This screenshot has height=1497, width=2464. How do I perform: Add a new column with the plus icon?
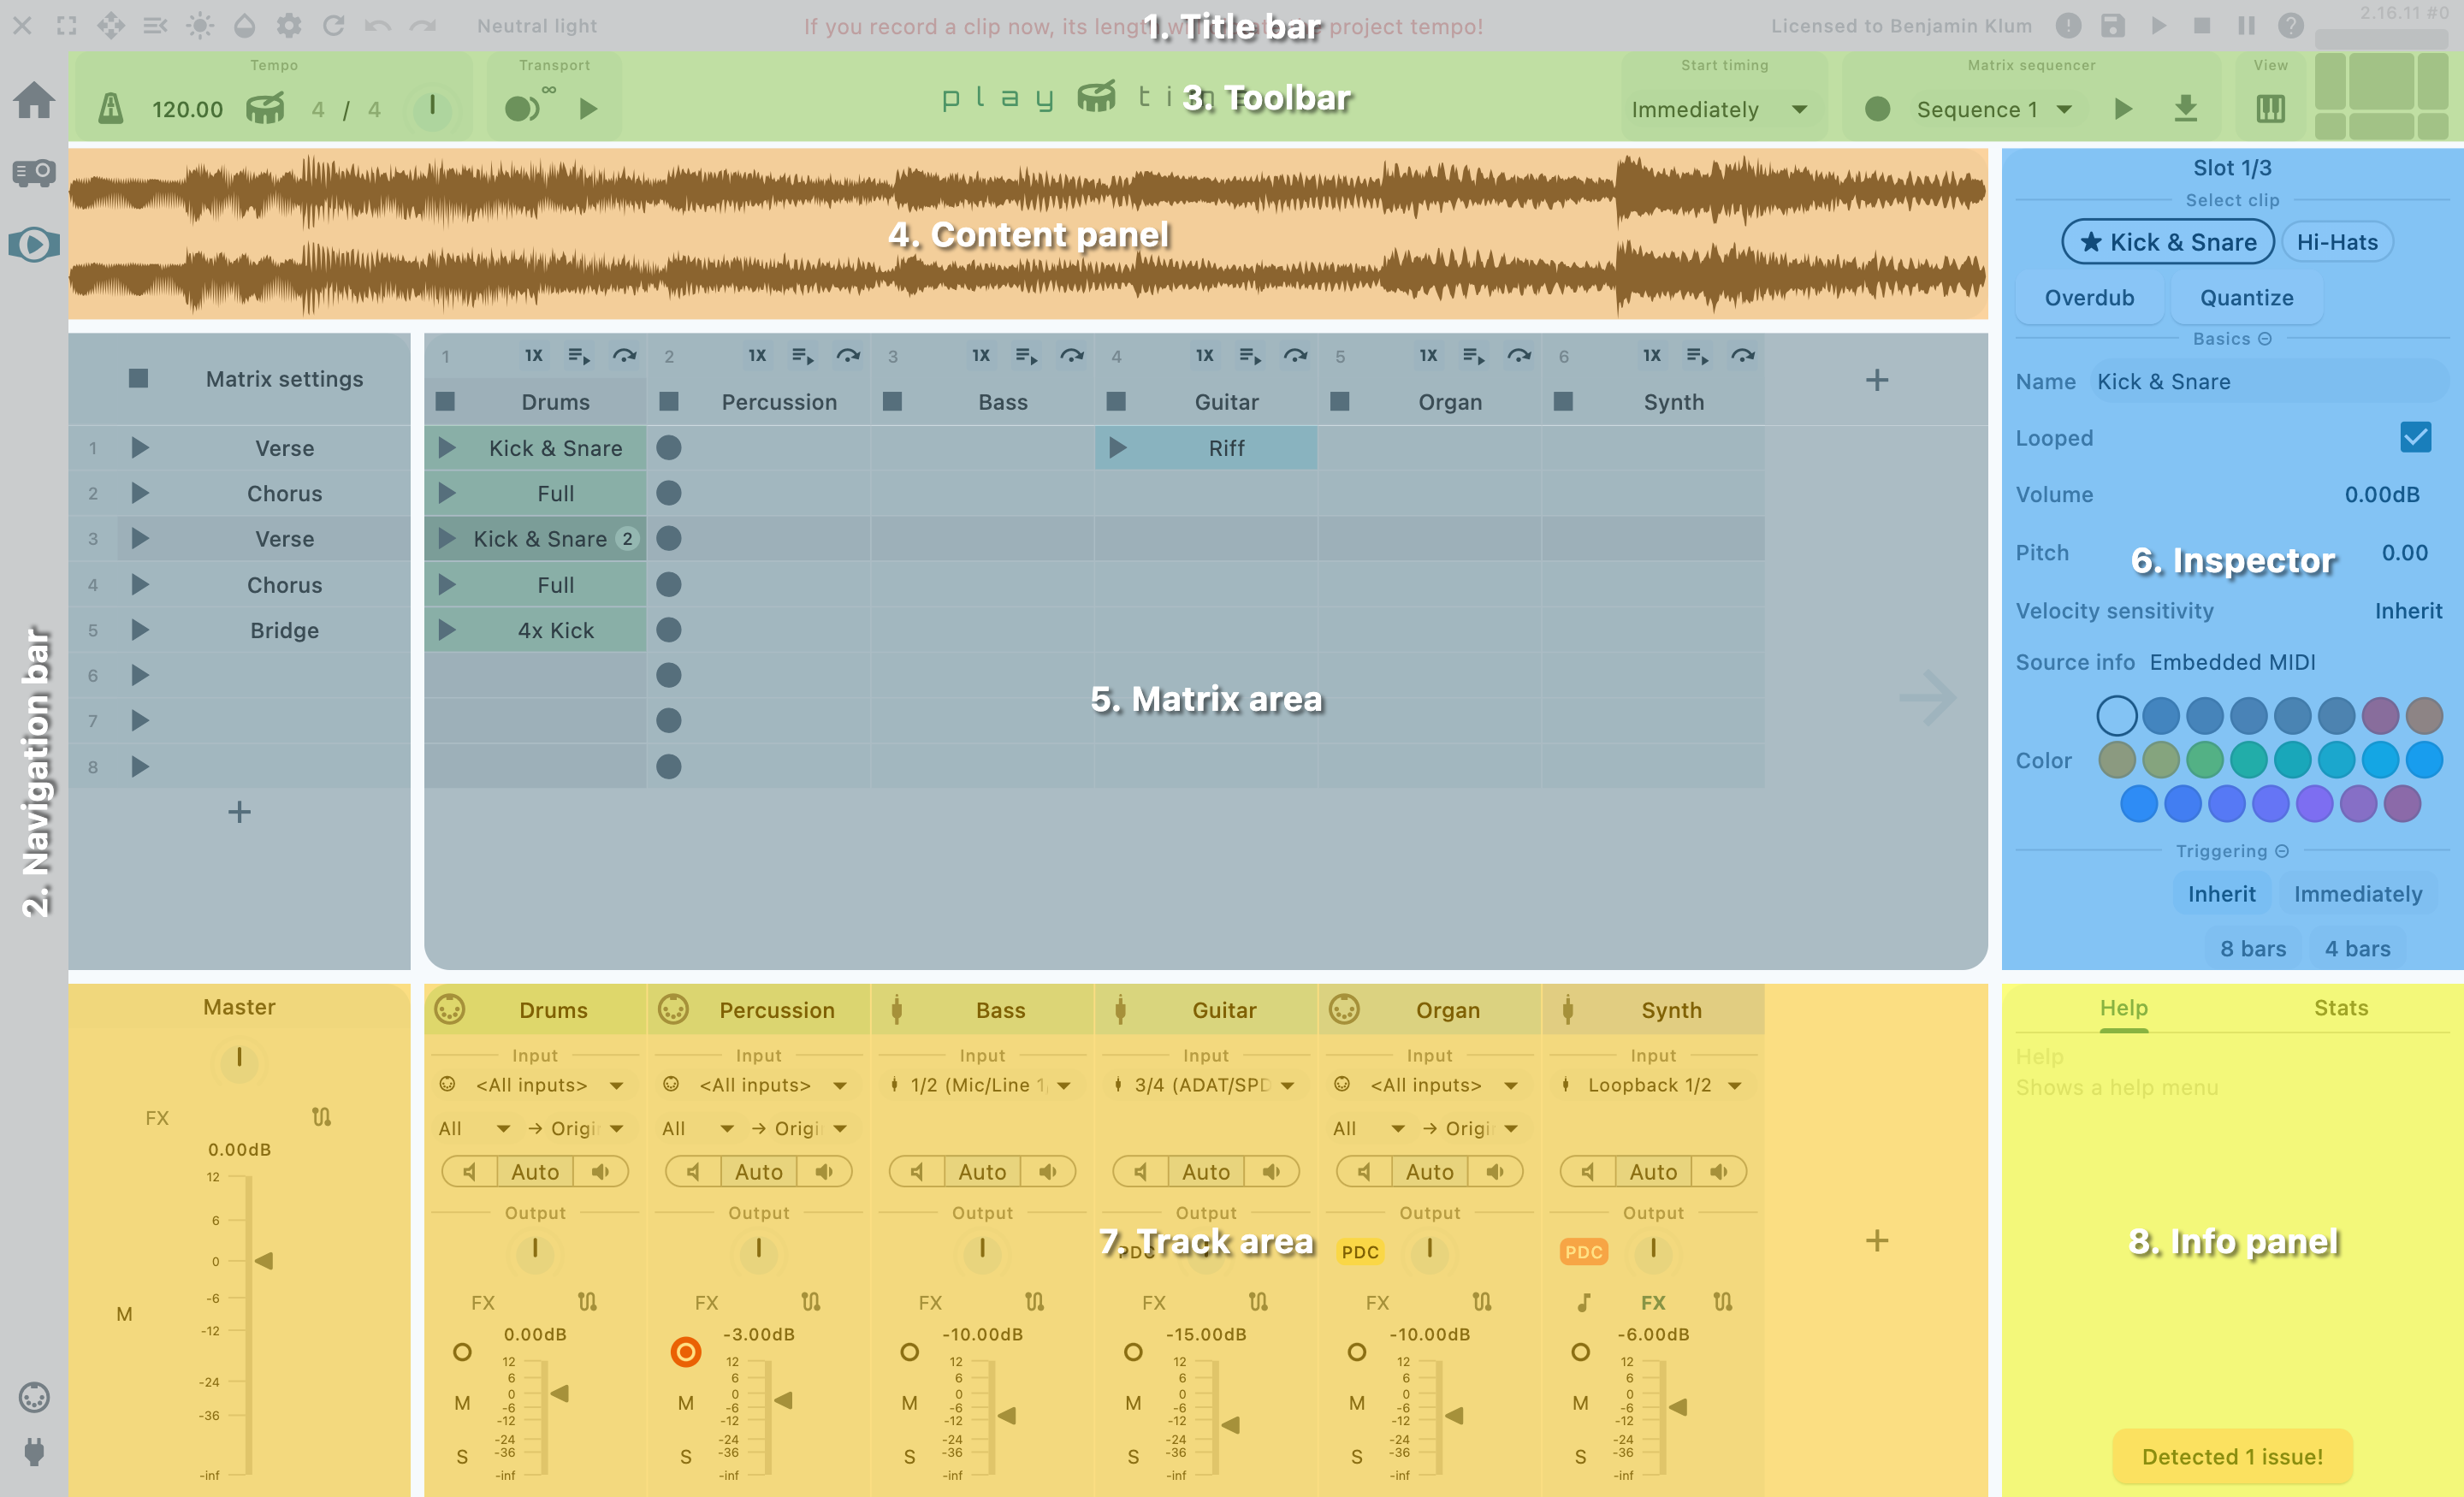[1877, 380]
